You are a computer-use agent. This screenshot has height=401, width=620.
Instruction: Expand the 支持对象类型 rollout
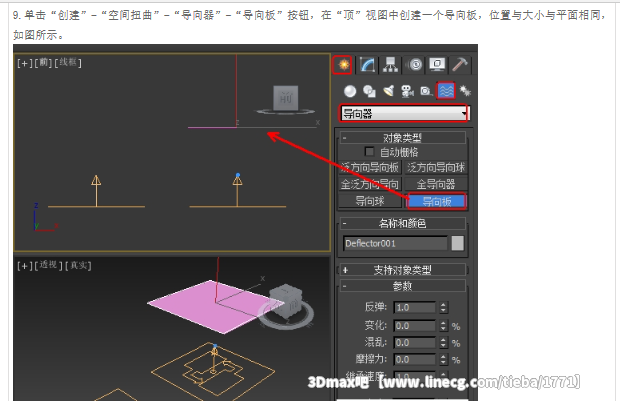click(x=403, y=270)
